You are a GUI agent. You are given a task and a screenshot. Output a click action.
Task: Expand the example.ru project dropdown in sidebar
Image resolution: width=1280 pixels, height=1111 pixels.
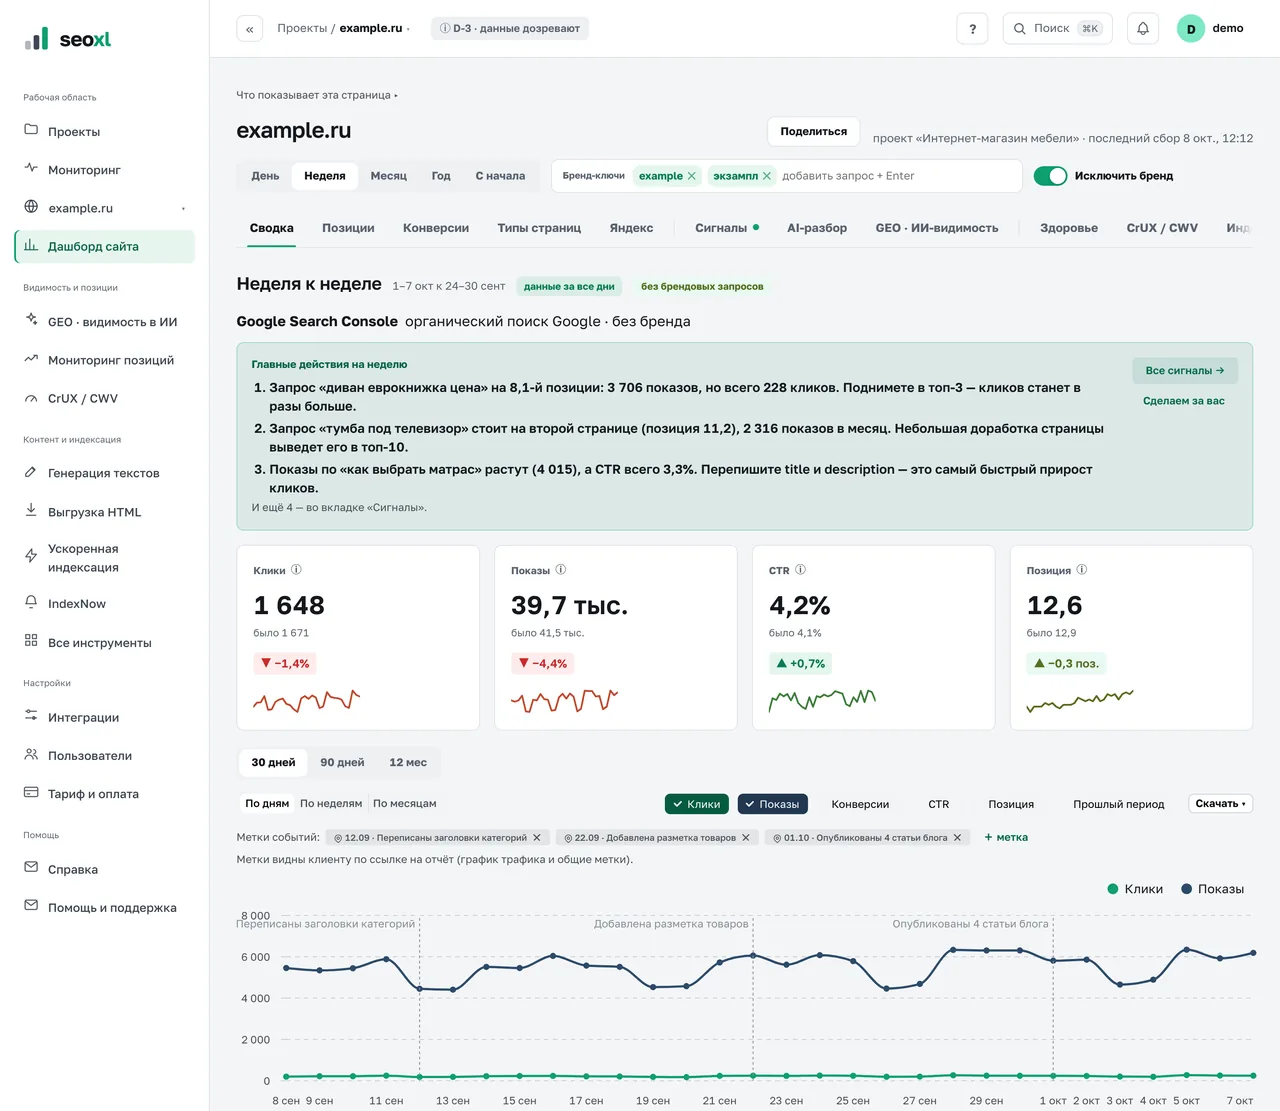pyautogui.click(x=183, y=209)
